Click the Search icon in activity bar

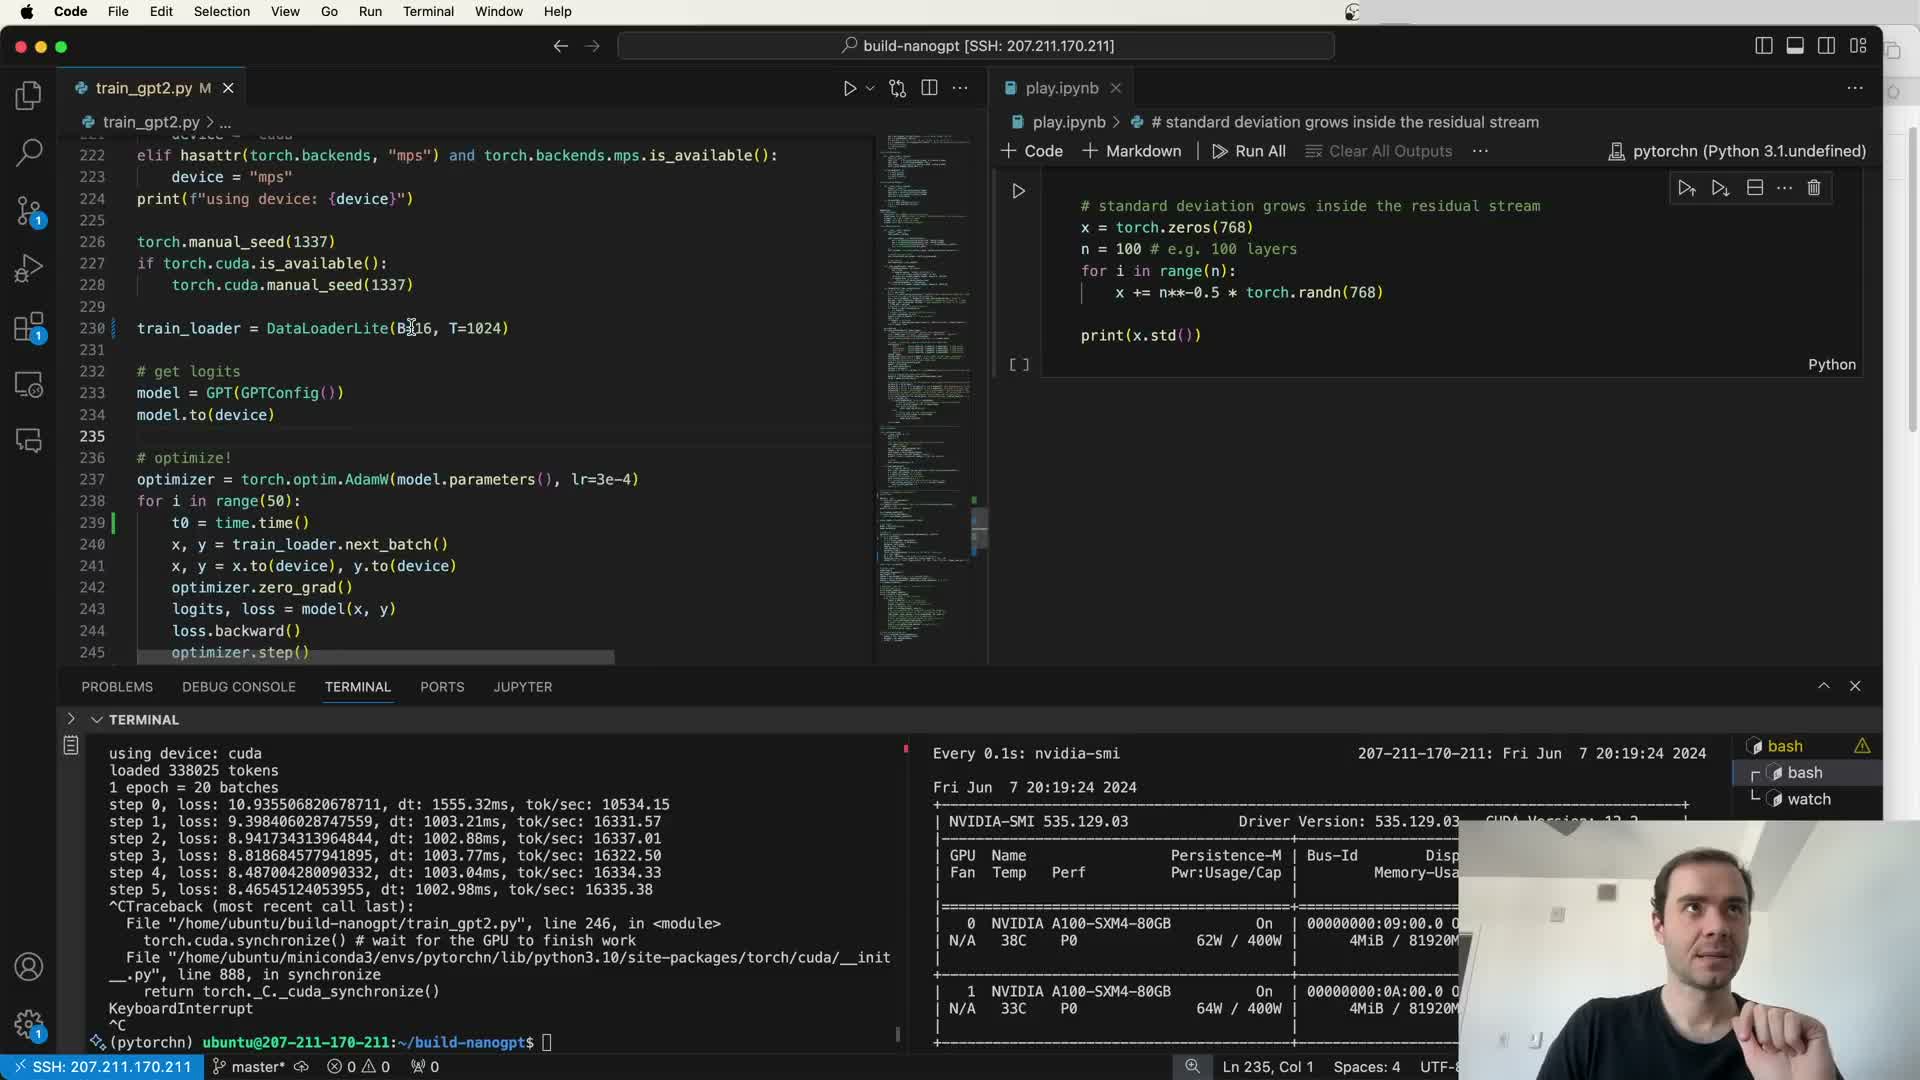coord(29,152)
